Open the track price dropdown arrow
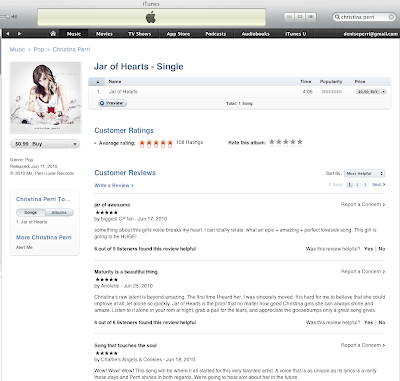 click(384, 92)
